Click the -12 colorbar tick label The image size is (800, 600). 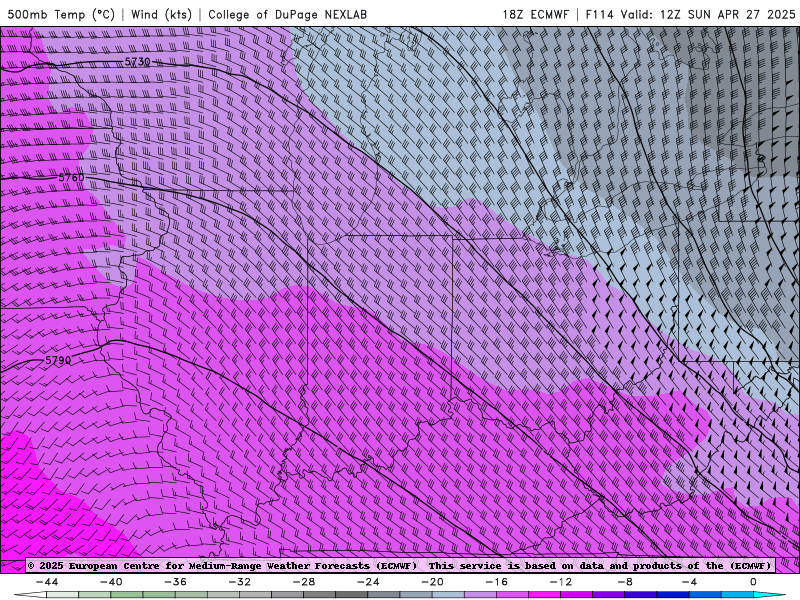(561, 582)
